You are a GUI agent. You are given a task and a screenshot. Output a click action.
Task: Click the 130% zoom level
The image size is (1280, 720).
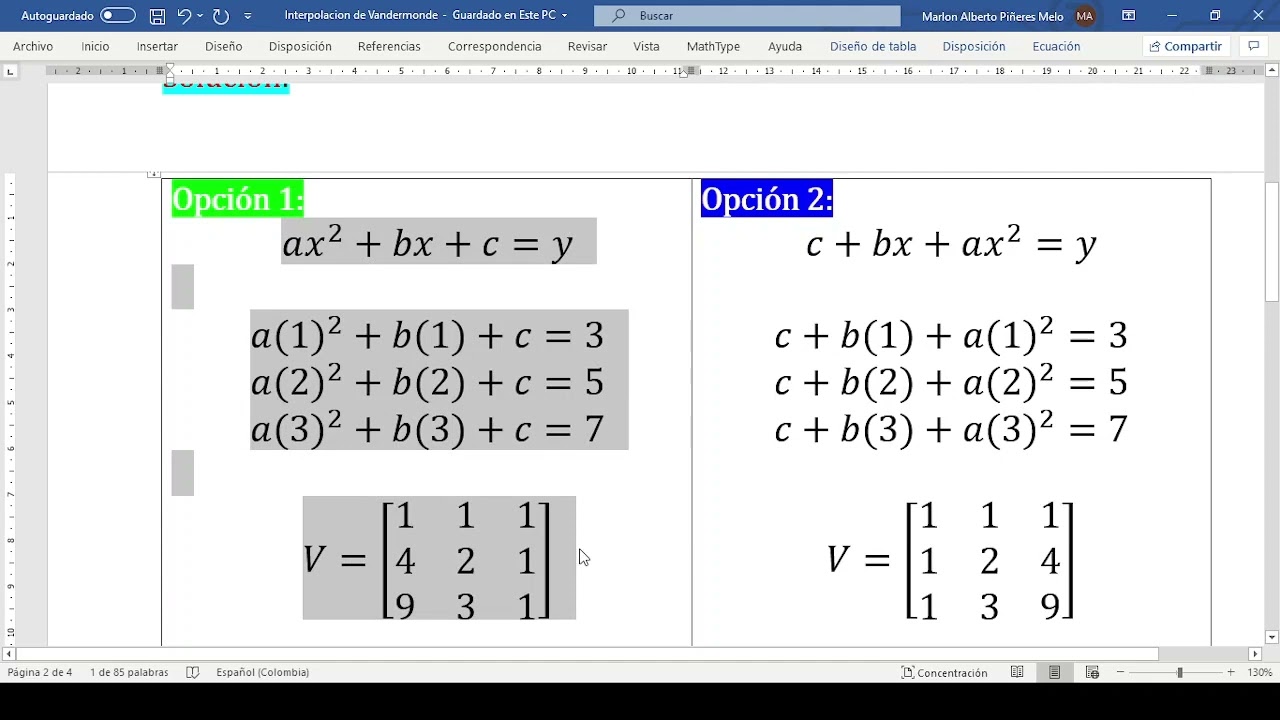pos(1259,672)
